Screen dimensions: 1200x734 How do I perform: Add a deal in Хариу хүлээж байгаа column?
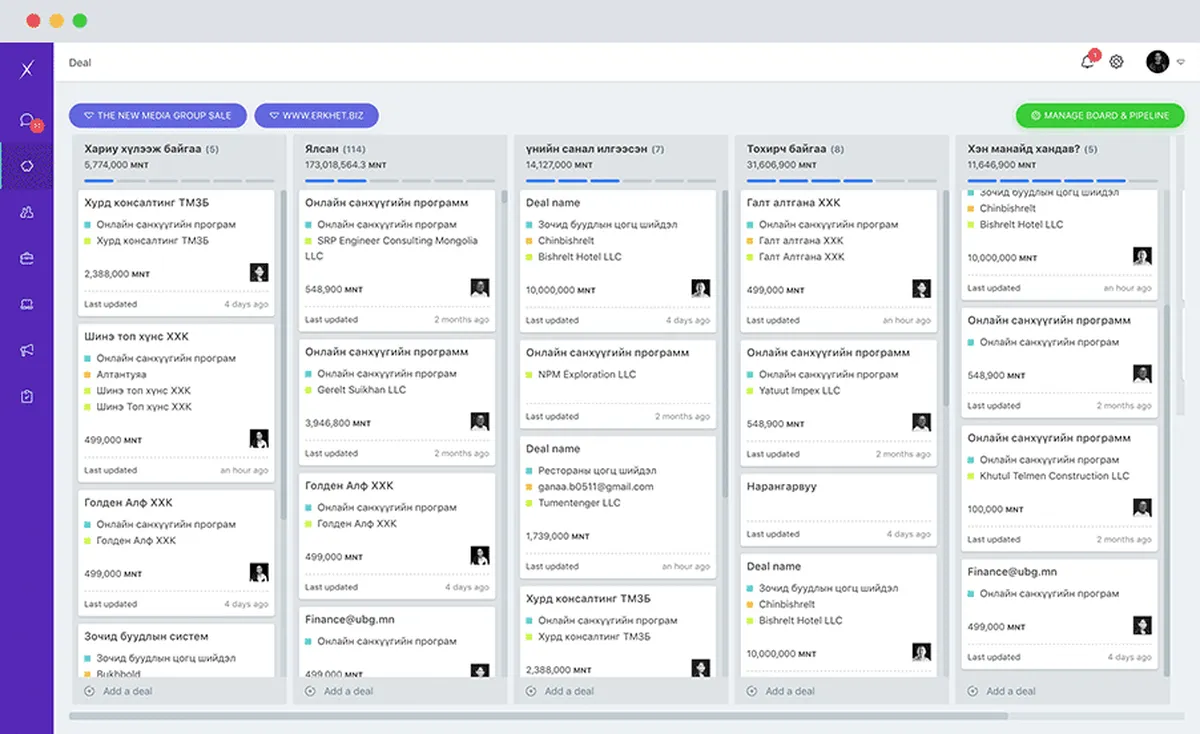tap(119, 691)
